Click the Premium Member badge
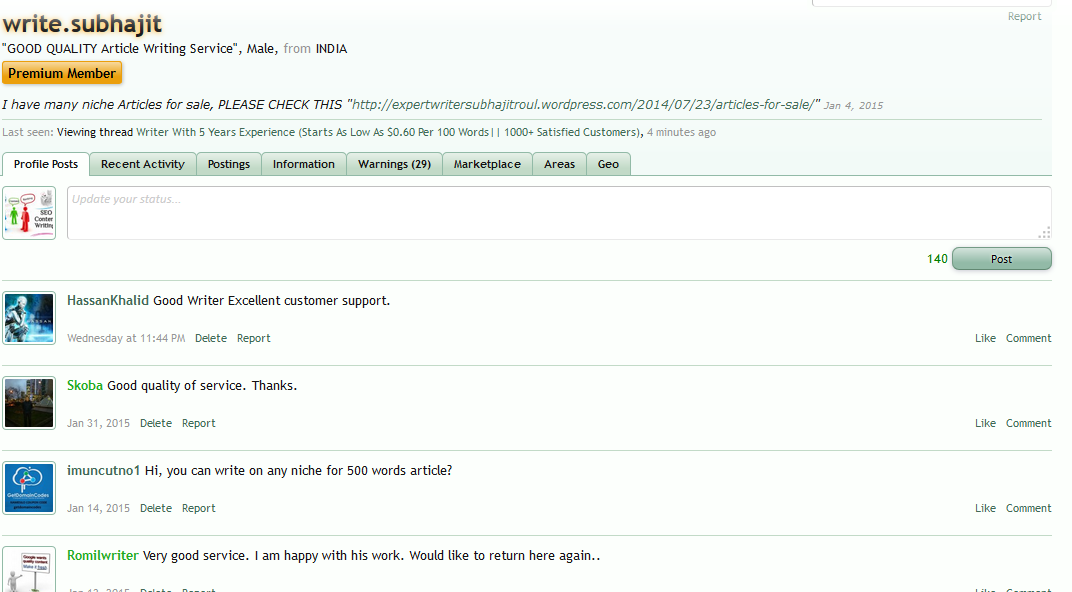Screen dimensions: 1072x592 62,73
